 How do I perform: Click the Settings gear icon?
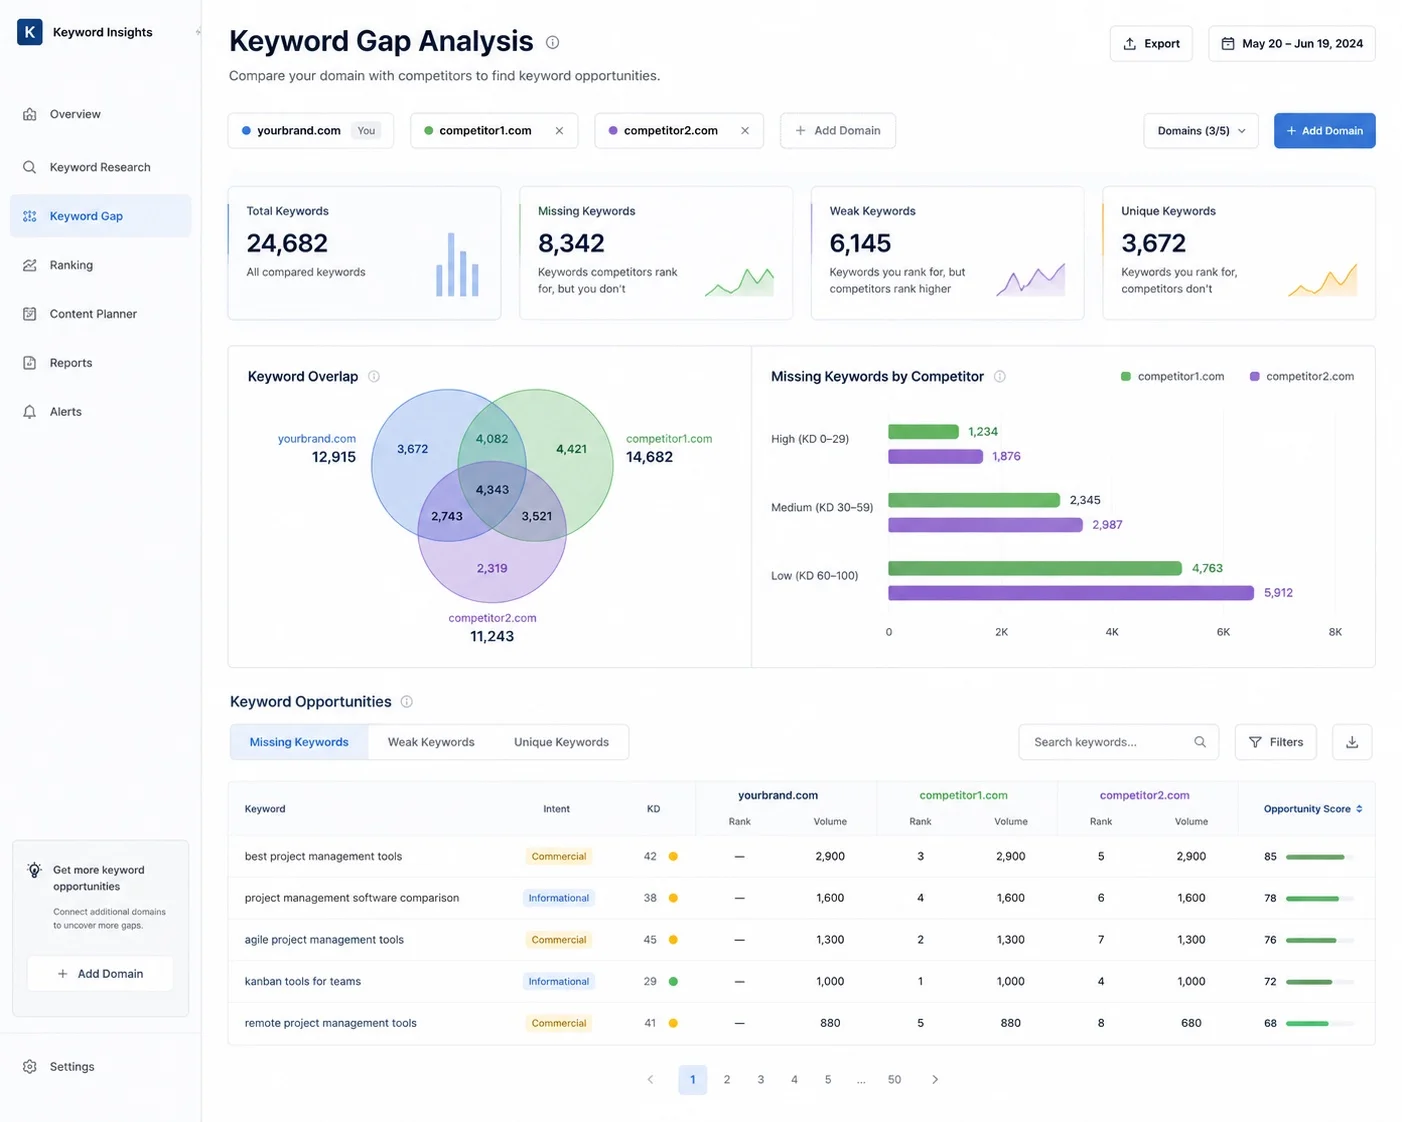coord(30,1067)
